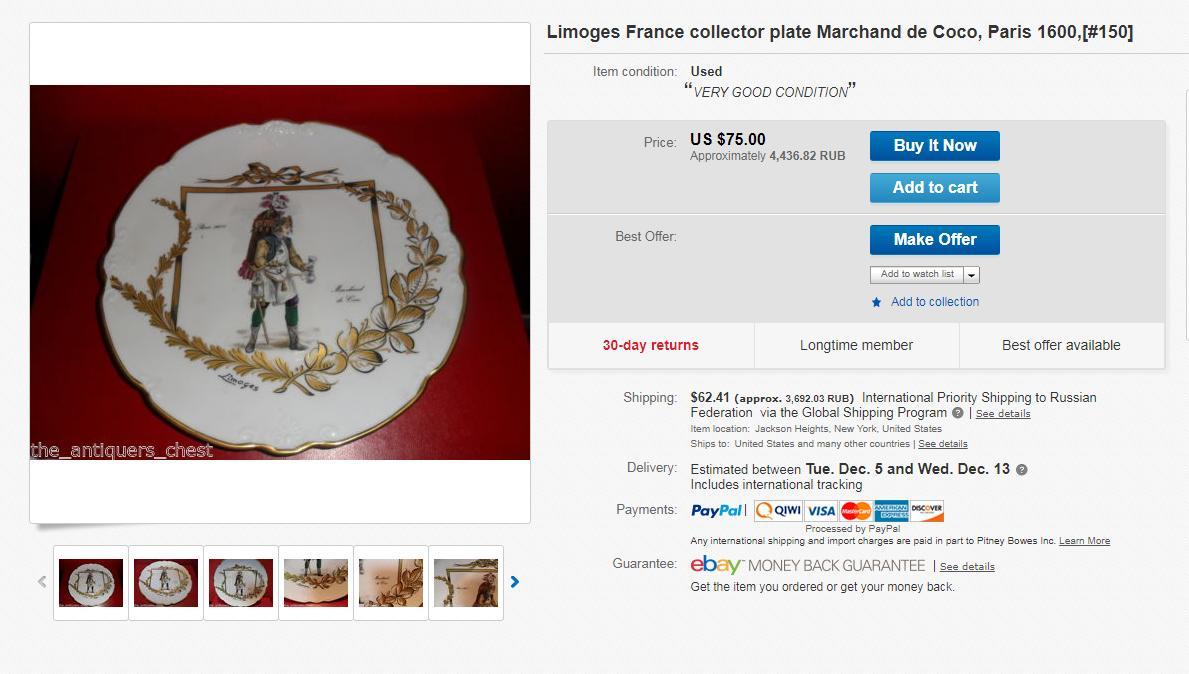Viewport: 1189px width, 674px height.
Task: Open the Learn More link about Pitney Bowes
Action: 1084,541
